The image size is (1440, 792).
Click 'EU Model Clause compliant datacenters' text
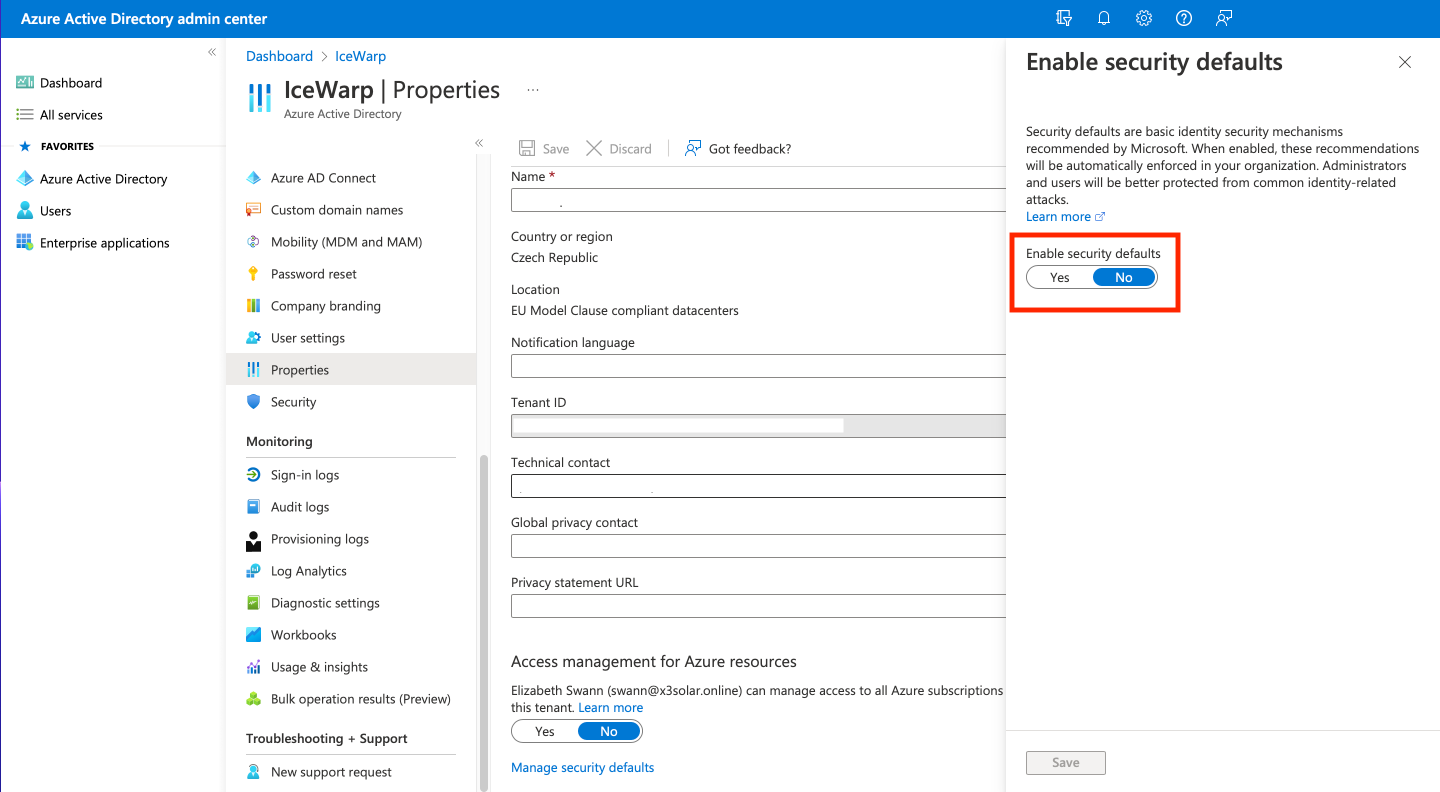625,310
